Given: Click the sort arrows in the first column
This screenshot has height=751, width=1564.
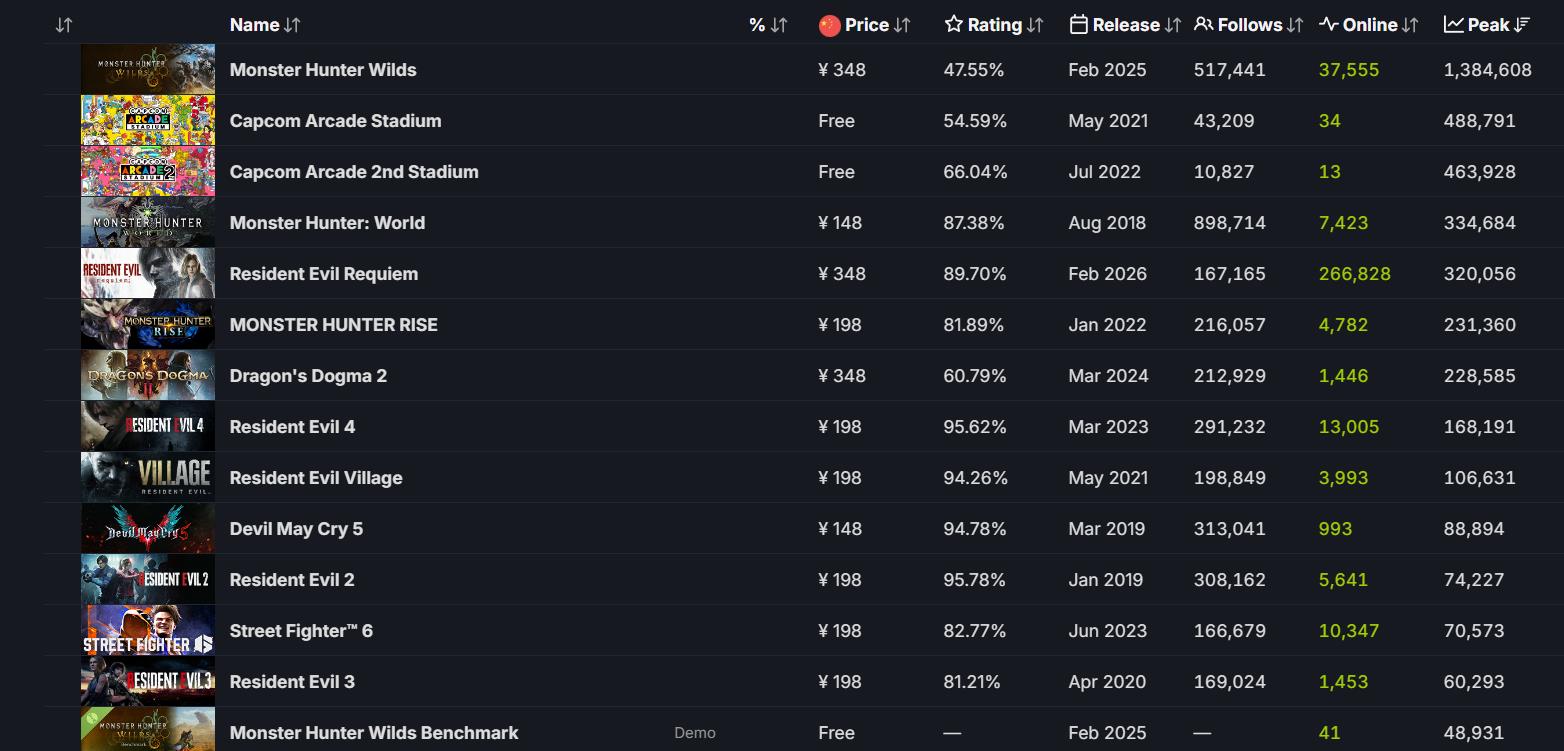Looking at the screenshot, I should point(64,25).
